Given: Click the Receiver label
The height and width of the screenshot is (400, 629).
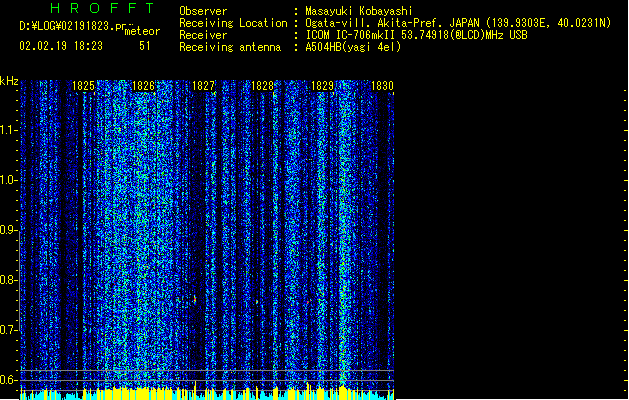Looking at the screenshot, I should tap(203, 35).
